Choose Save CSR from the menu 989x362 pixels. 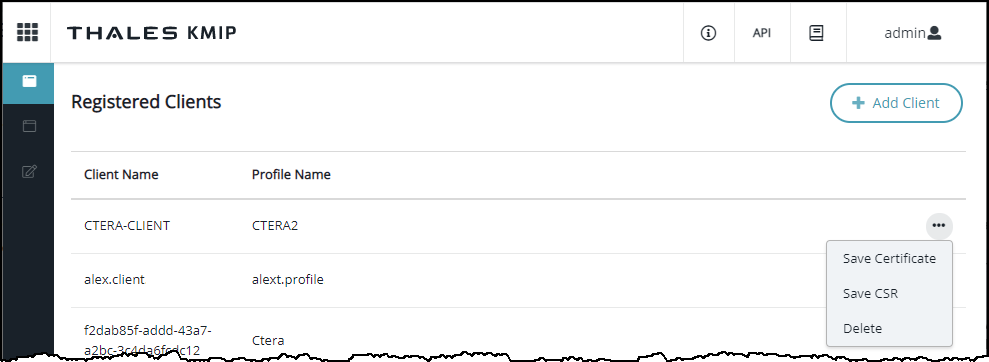tap(870, 294)
